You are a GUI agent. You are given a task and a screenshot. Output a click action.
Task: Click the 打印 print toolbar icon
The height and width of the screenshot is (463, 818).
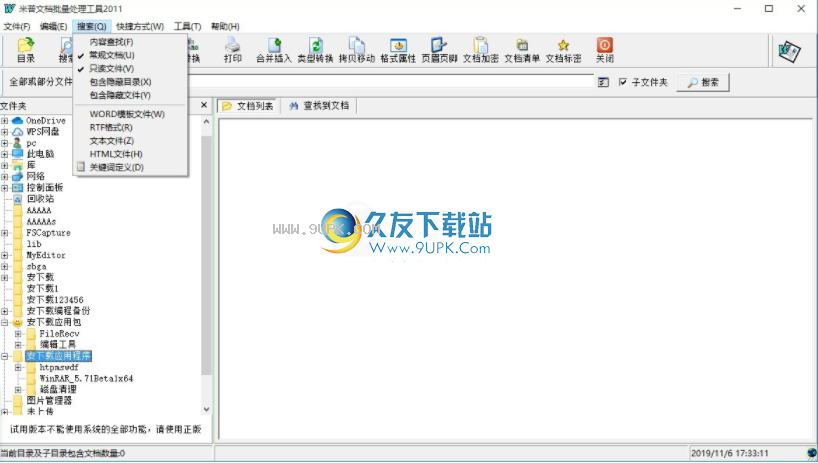[x=233, y=50]
